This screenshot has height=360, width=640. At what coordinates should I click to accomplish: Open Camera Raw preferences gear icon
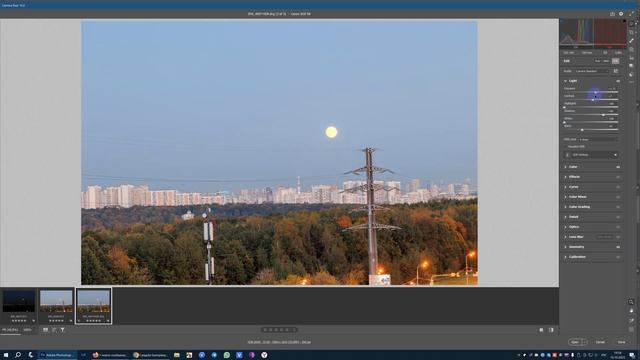(x=621, y=14)
